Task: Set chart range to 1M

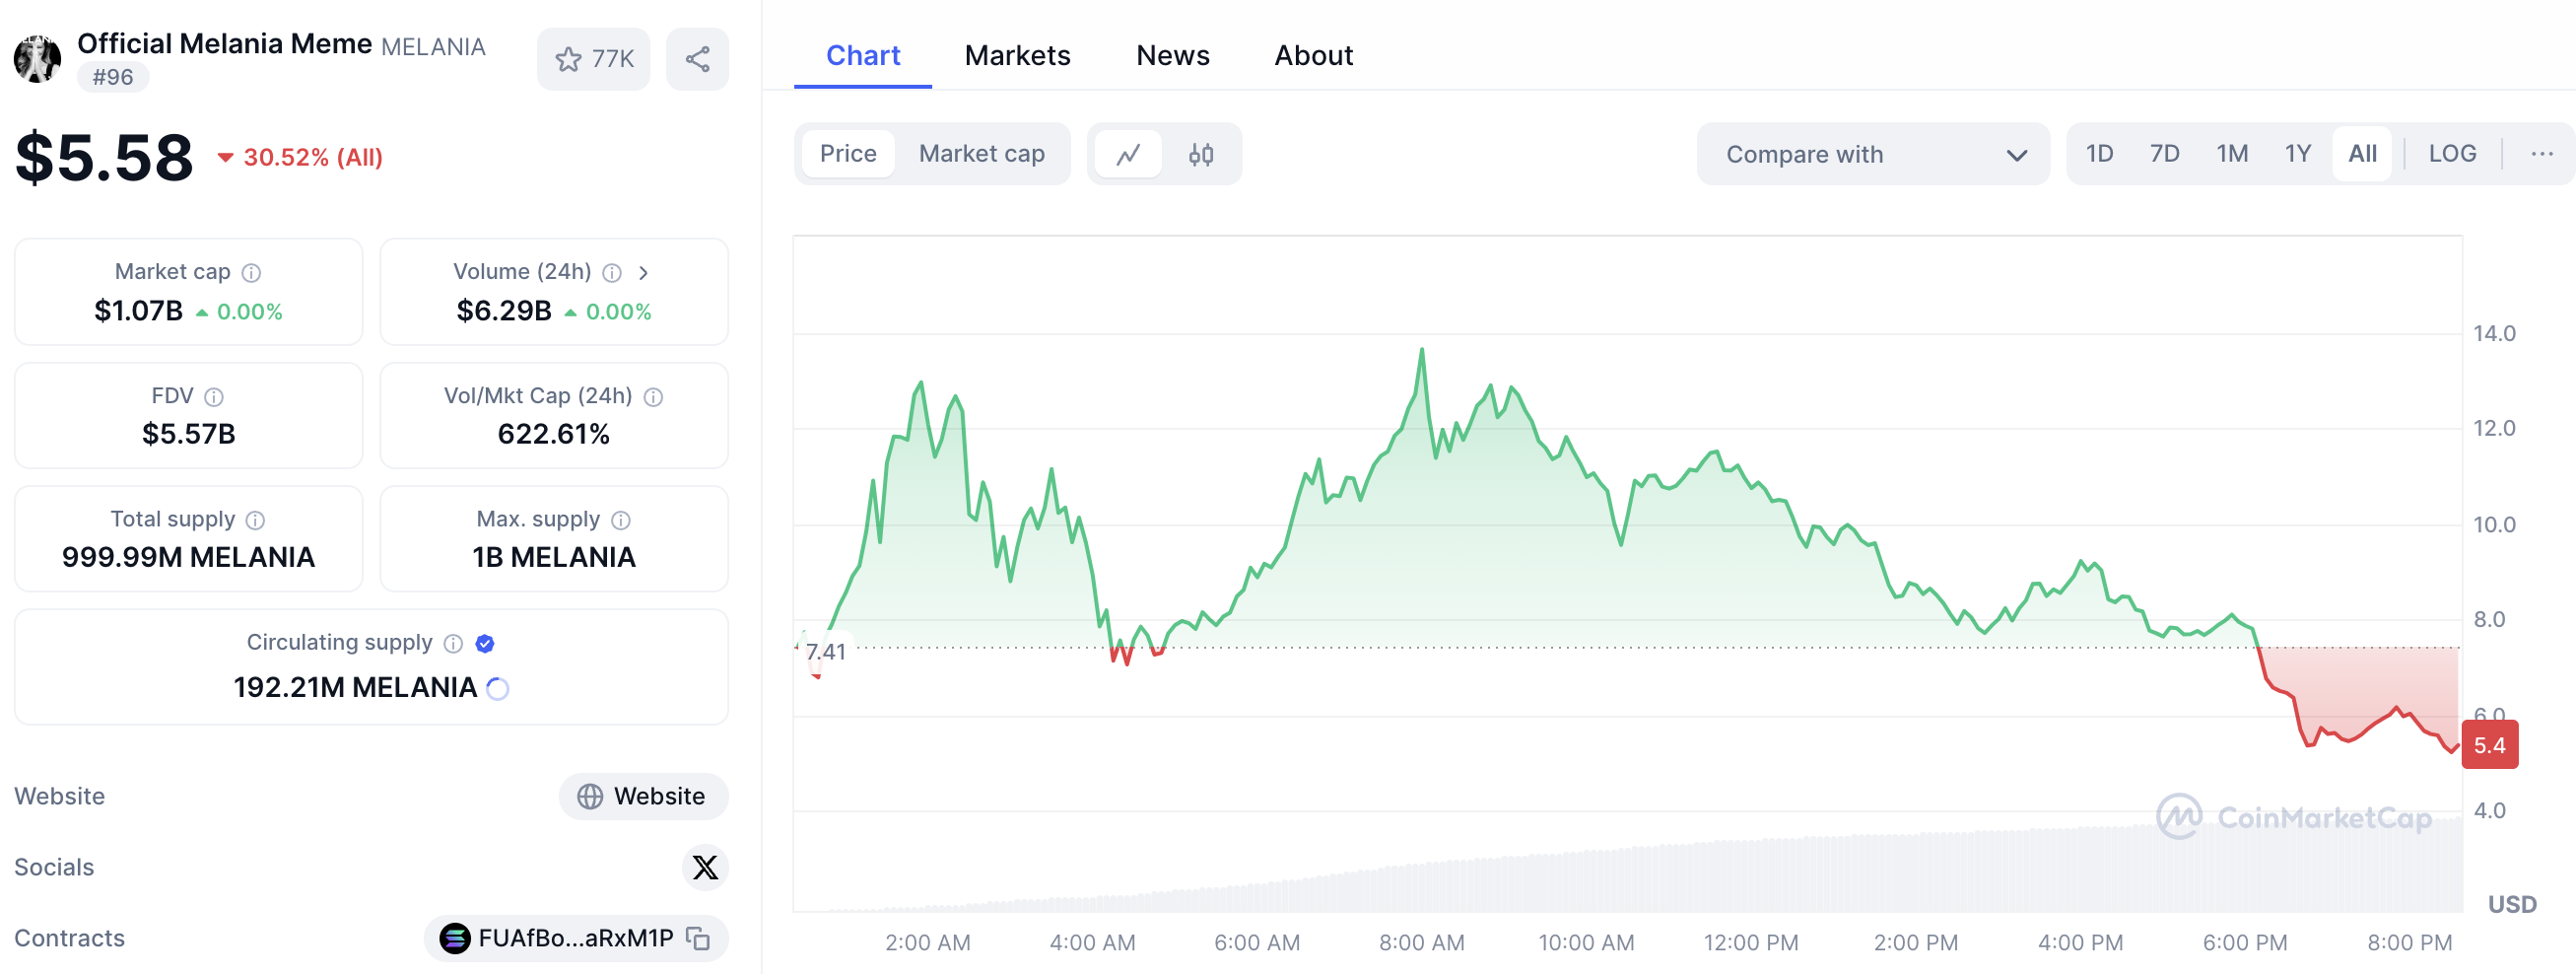Action: click(2231, 154)
